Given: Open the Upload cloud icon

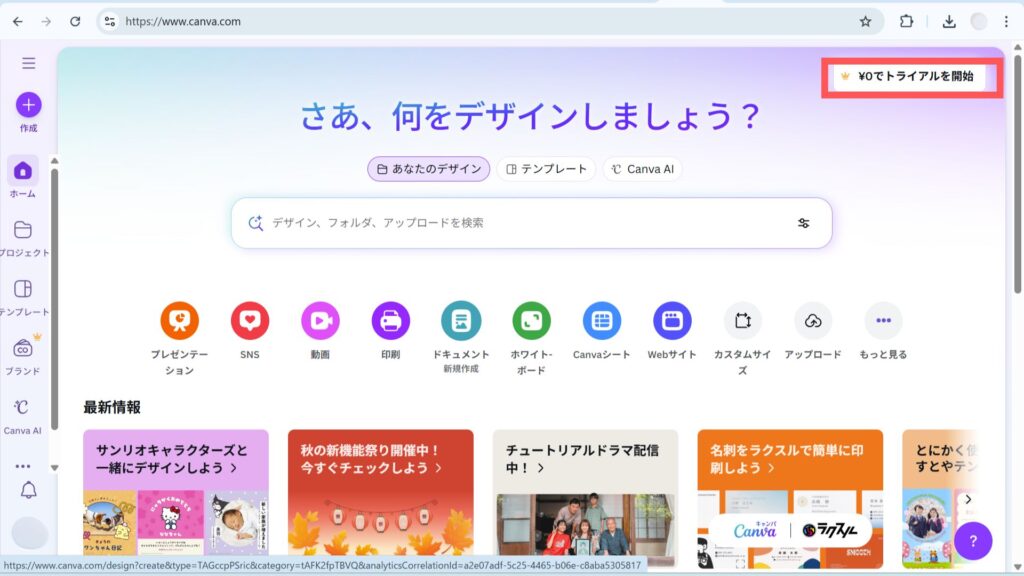Looking at the screenshot, I should 813,321.
